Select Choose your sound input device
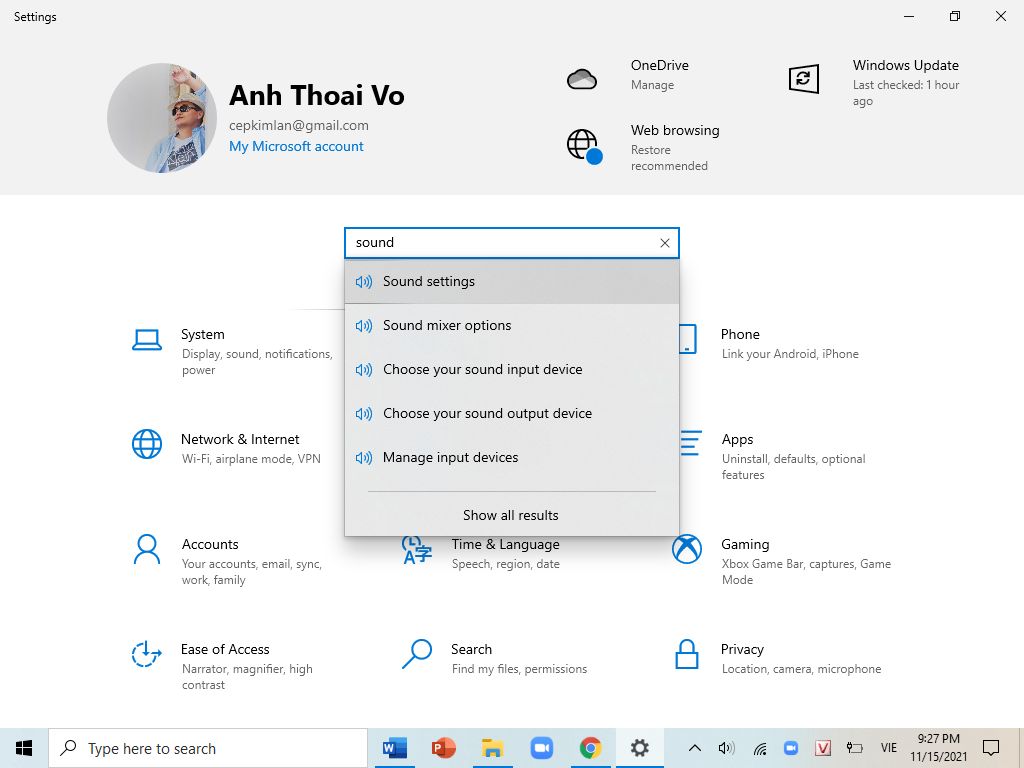Image resolution: width=1024 pixels, height=768 pixels. [x=512, y=370]
